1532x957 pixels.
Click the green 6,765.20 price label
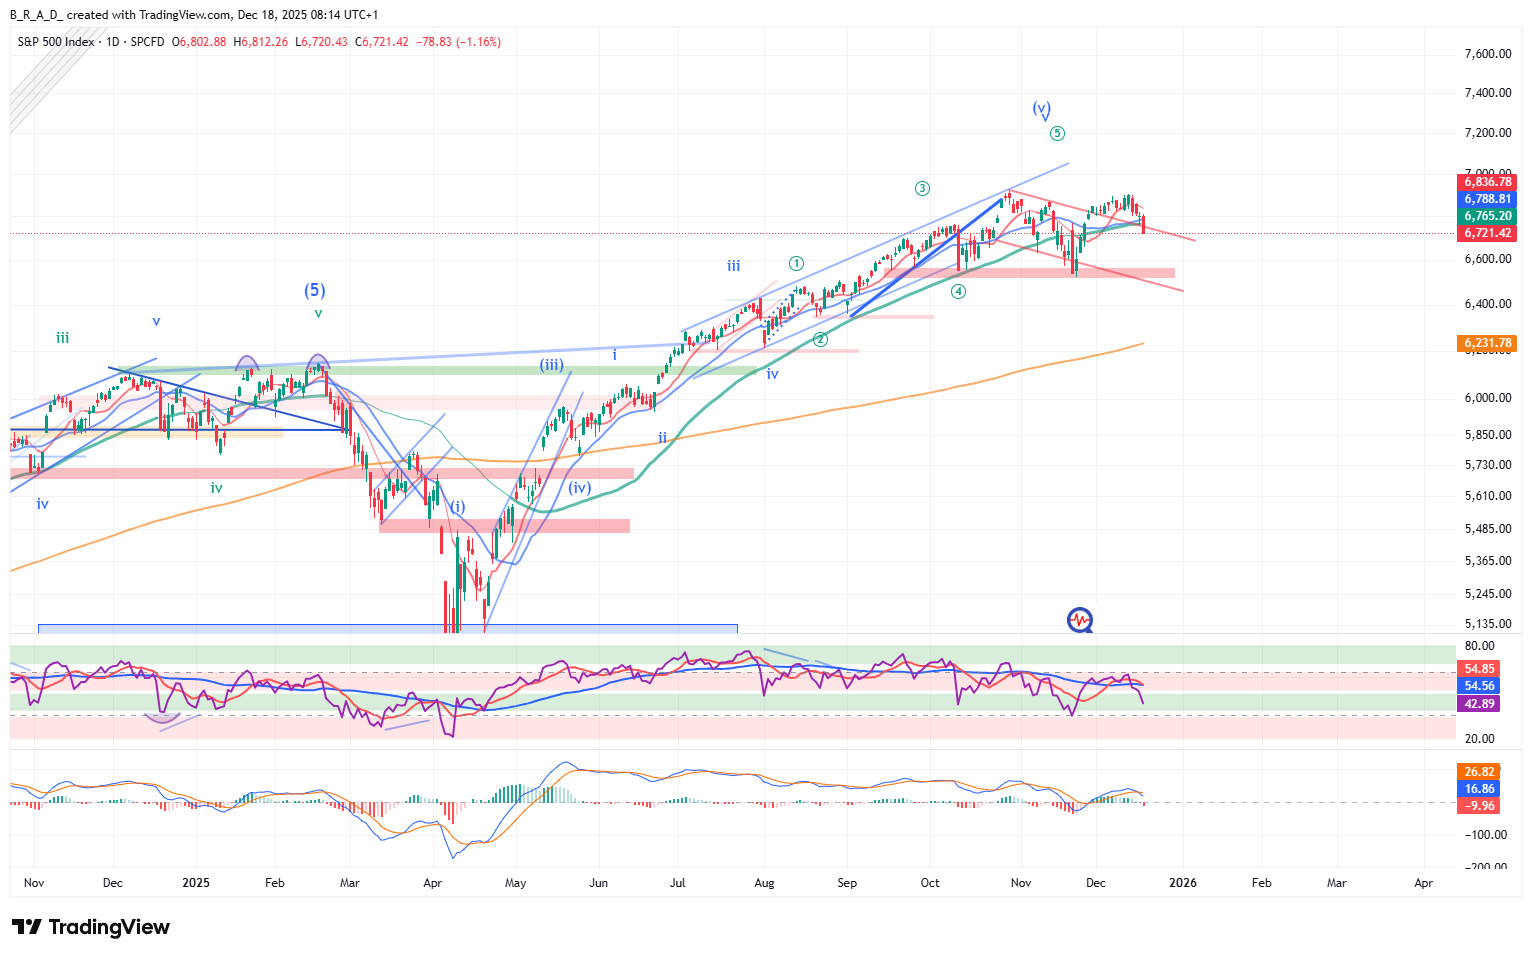tap(1488, 216)
